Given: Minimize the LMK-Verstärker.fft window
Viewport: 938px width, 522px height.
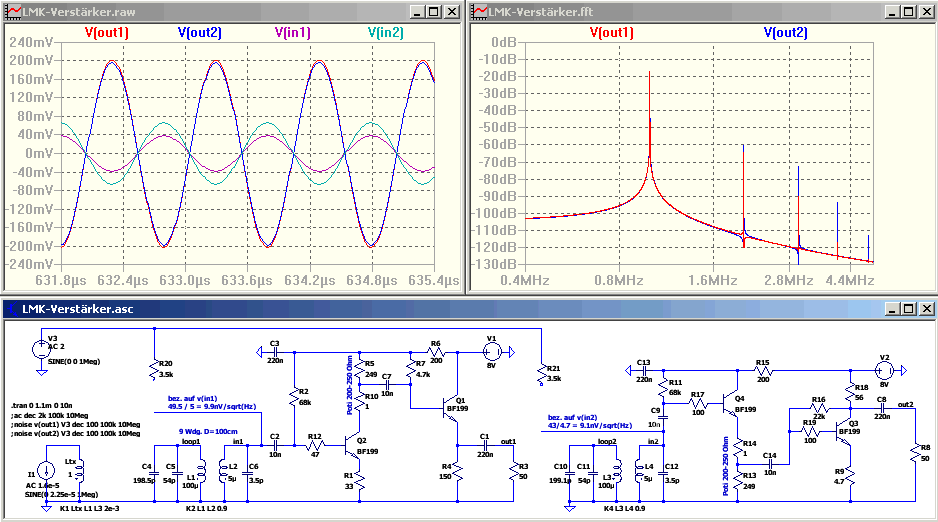Looking at the screenshot, I should [892, 12].
